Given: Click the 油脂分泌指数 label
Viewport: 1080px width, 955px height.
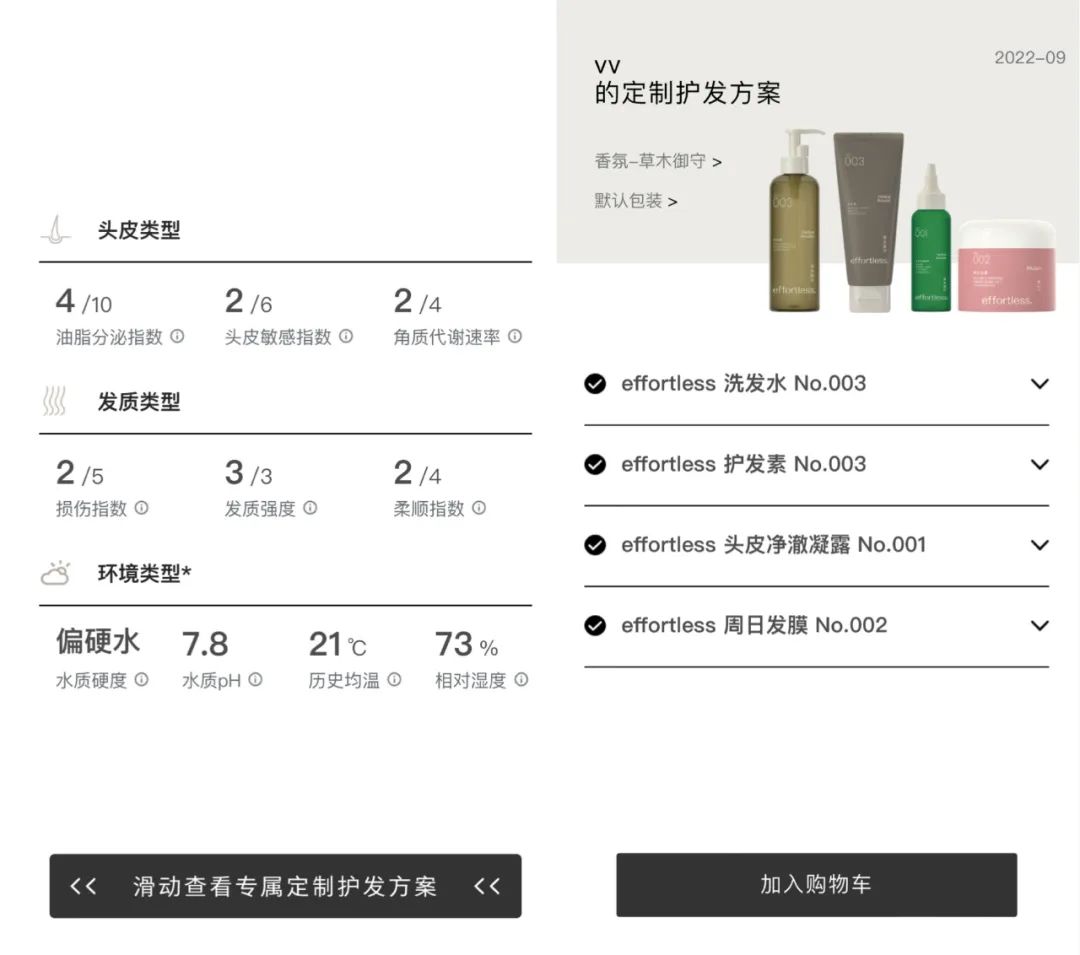Looking at the screenshot, I should [x=109, y=337].
